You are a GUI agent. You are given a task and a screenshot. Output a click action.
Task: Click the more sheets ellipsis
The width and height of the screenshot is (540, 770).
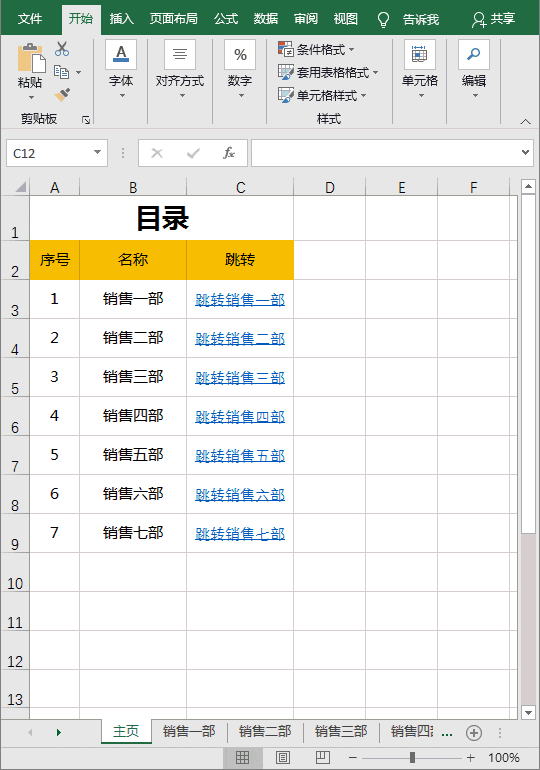447,733
